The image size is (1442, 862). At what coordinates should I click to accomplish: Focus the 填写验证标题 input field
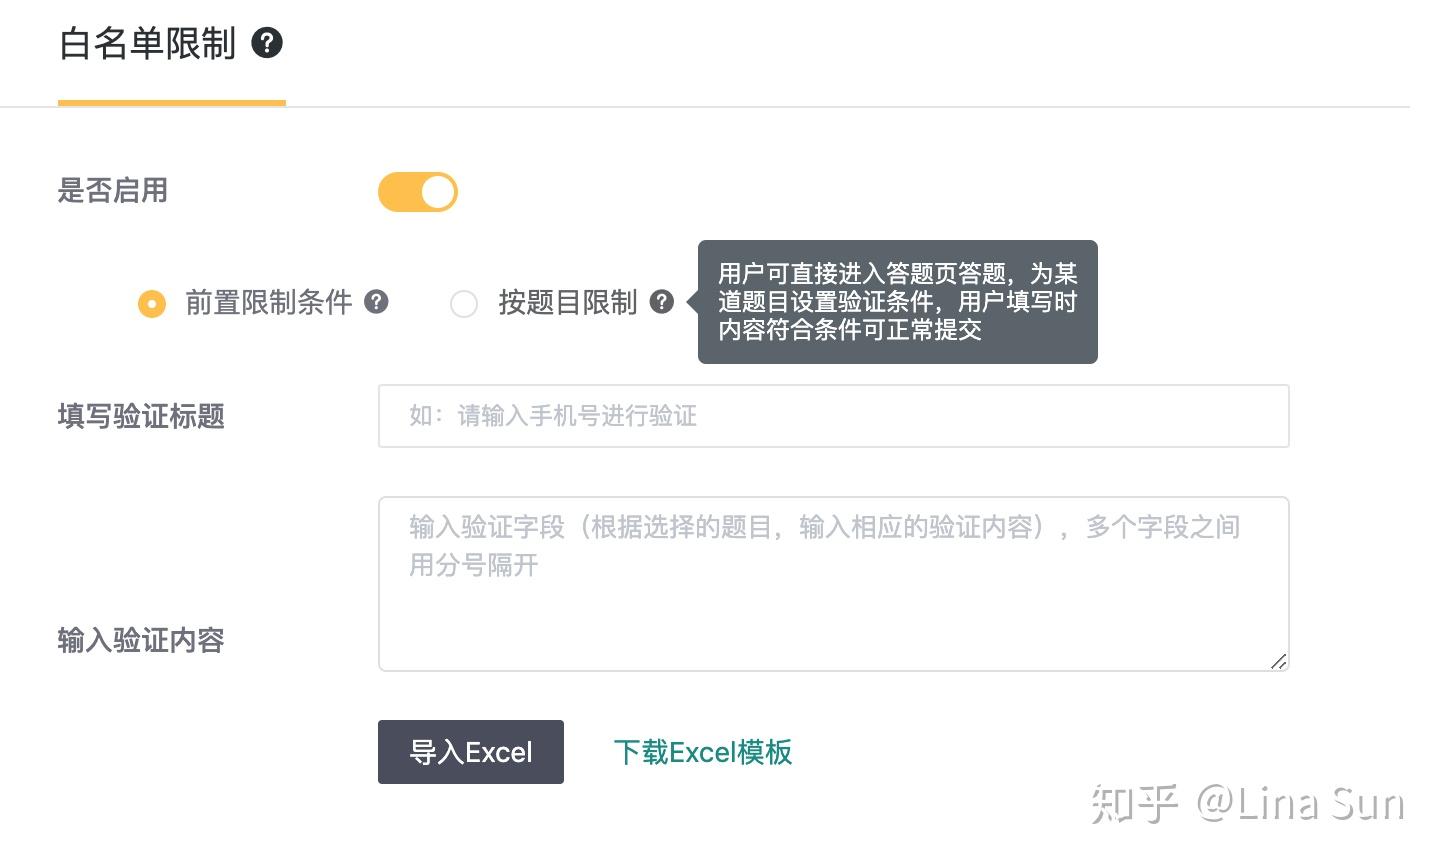pyautogui.click(x=834, y=416)
